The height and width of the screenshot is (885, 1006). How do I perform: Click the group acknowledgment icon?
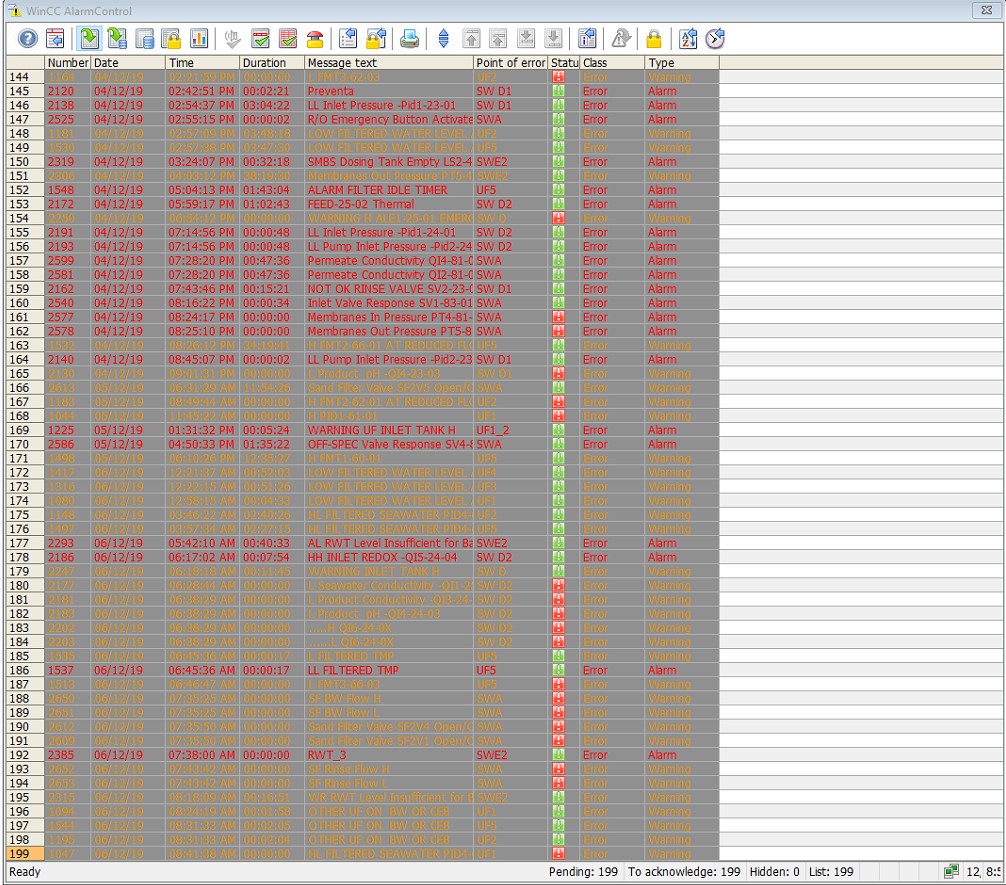(x=288, y=39)
